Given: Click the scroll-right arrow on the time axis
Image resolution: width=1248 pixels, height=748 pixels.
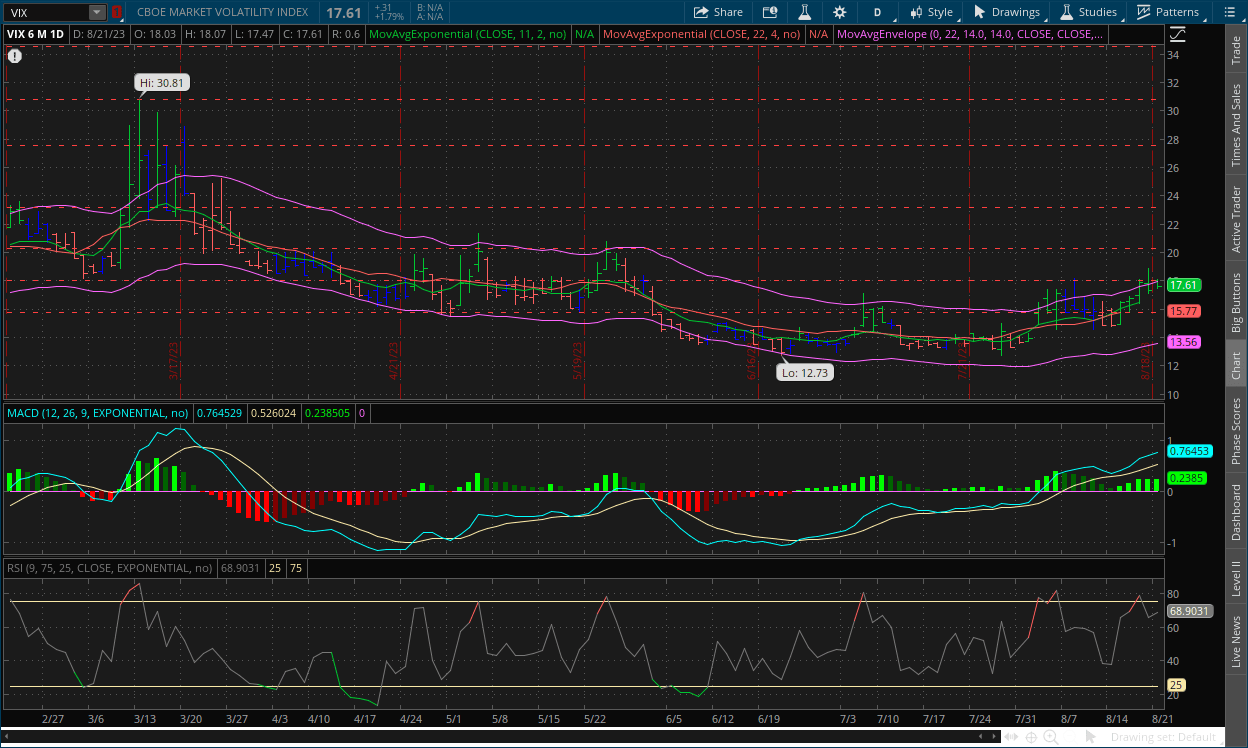Looking at the screenshot, I should [996, 737].
